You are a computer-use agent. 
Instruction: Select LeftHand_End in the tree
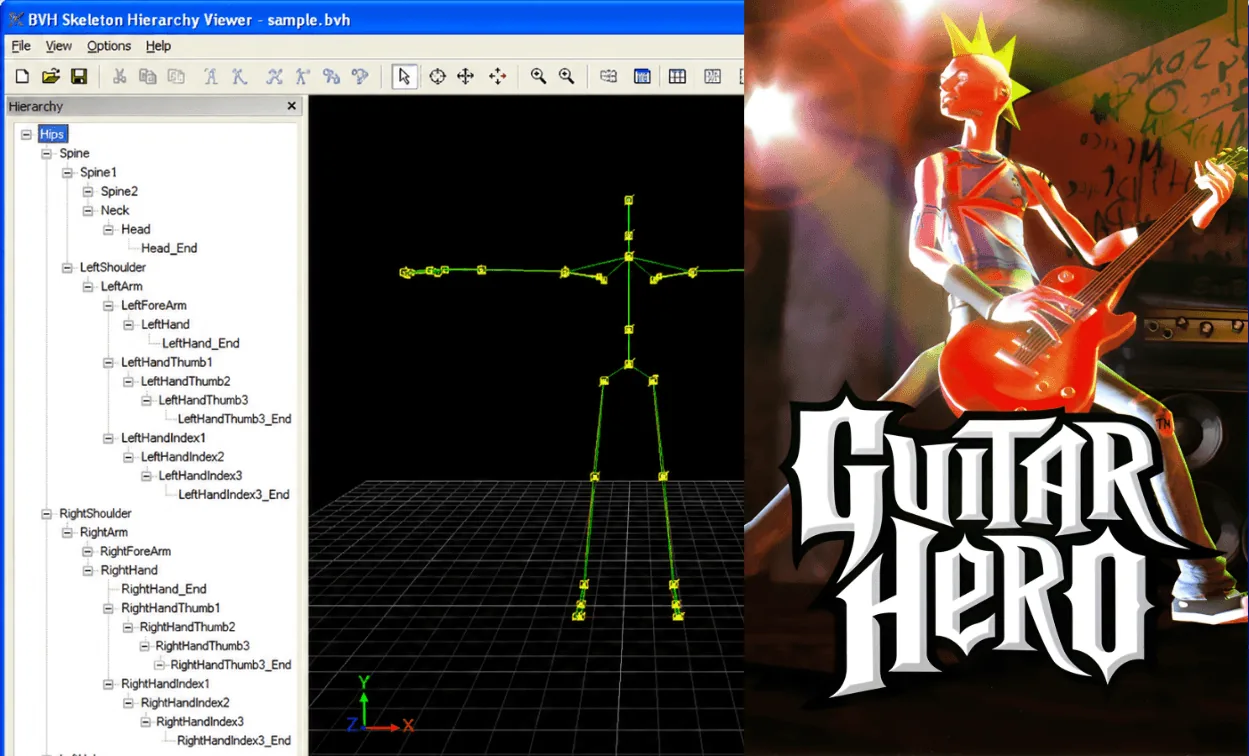201,343
